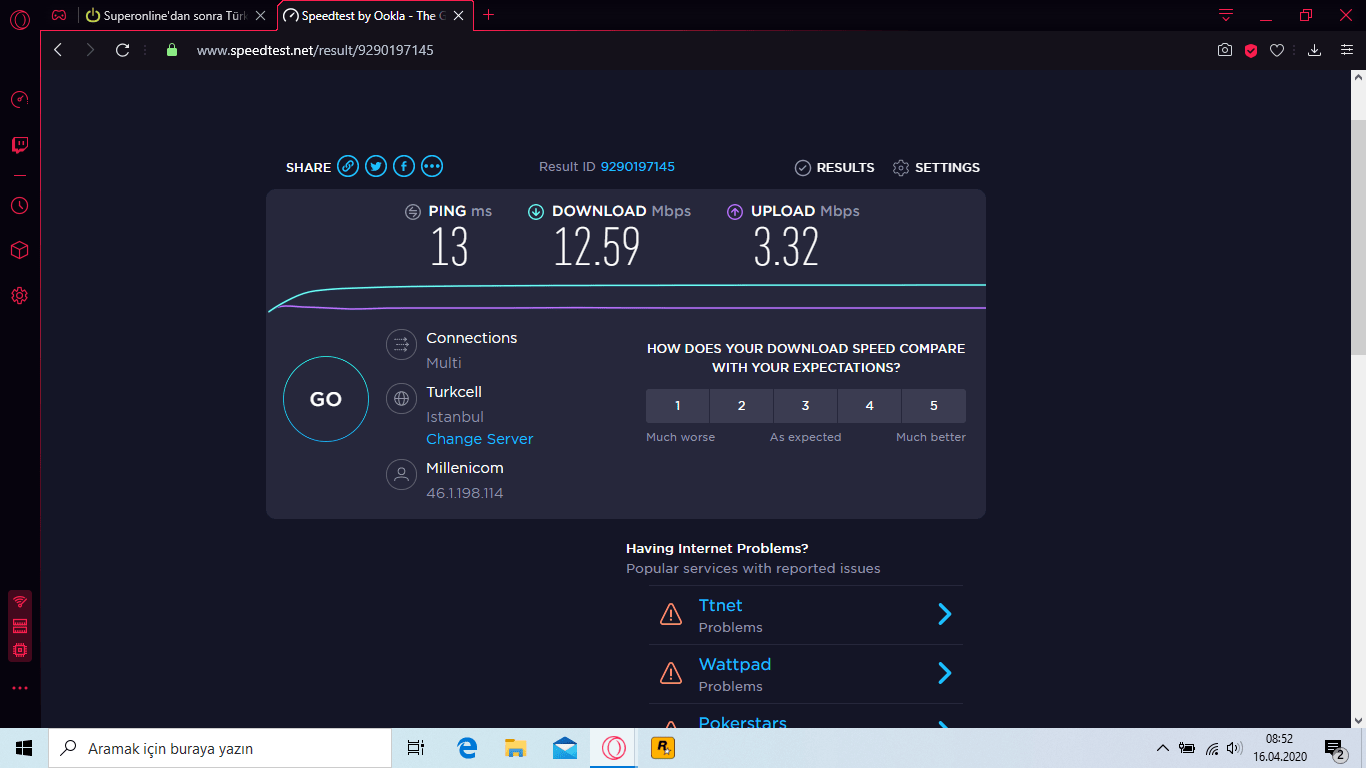Click Turkcell server globe icon

(401, 398)
